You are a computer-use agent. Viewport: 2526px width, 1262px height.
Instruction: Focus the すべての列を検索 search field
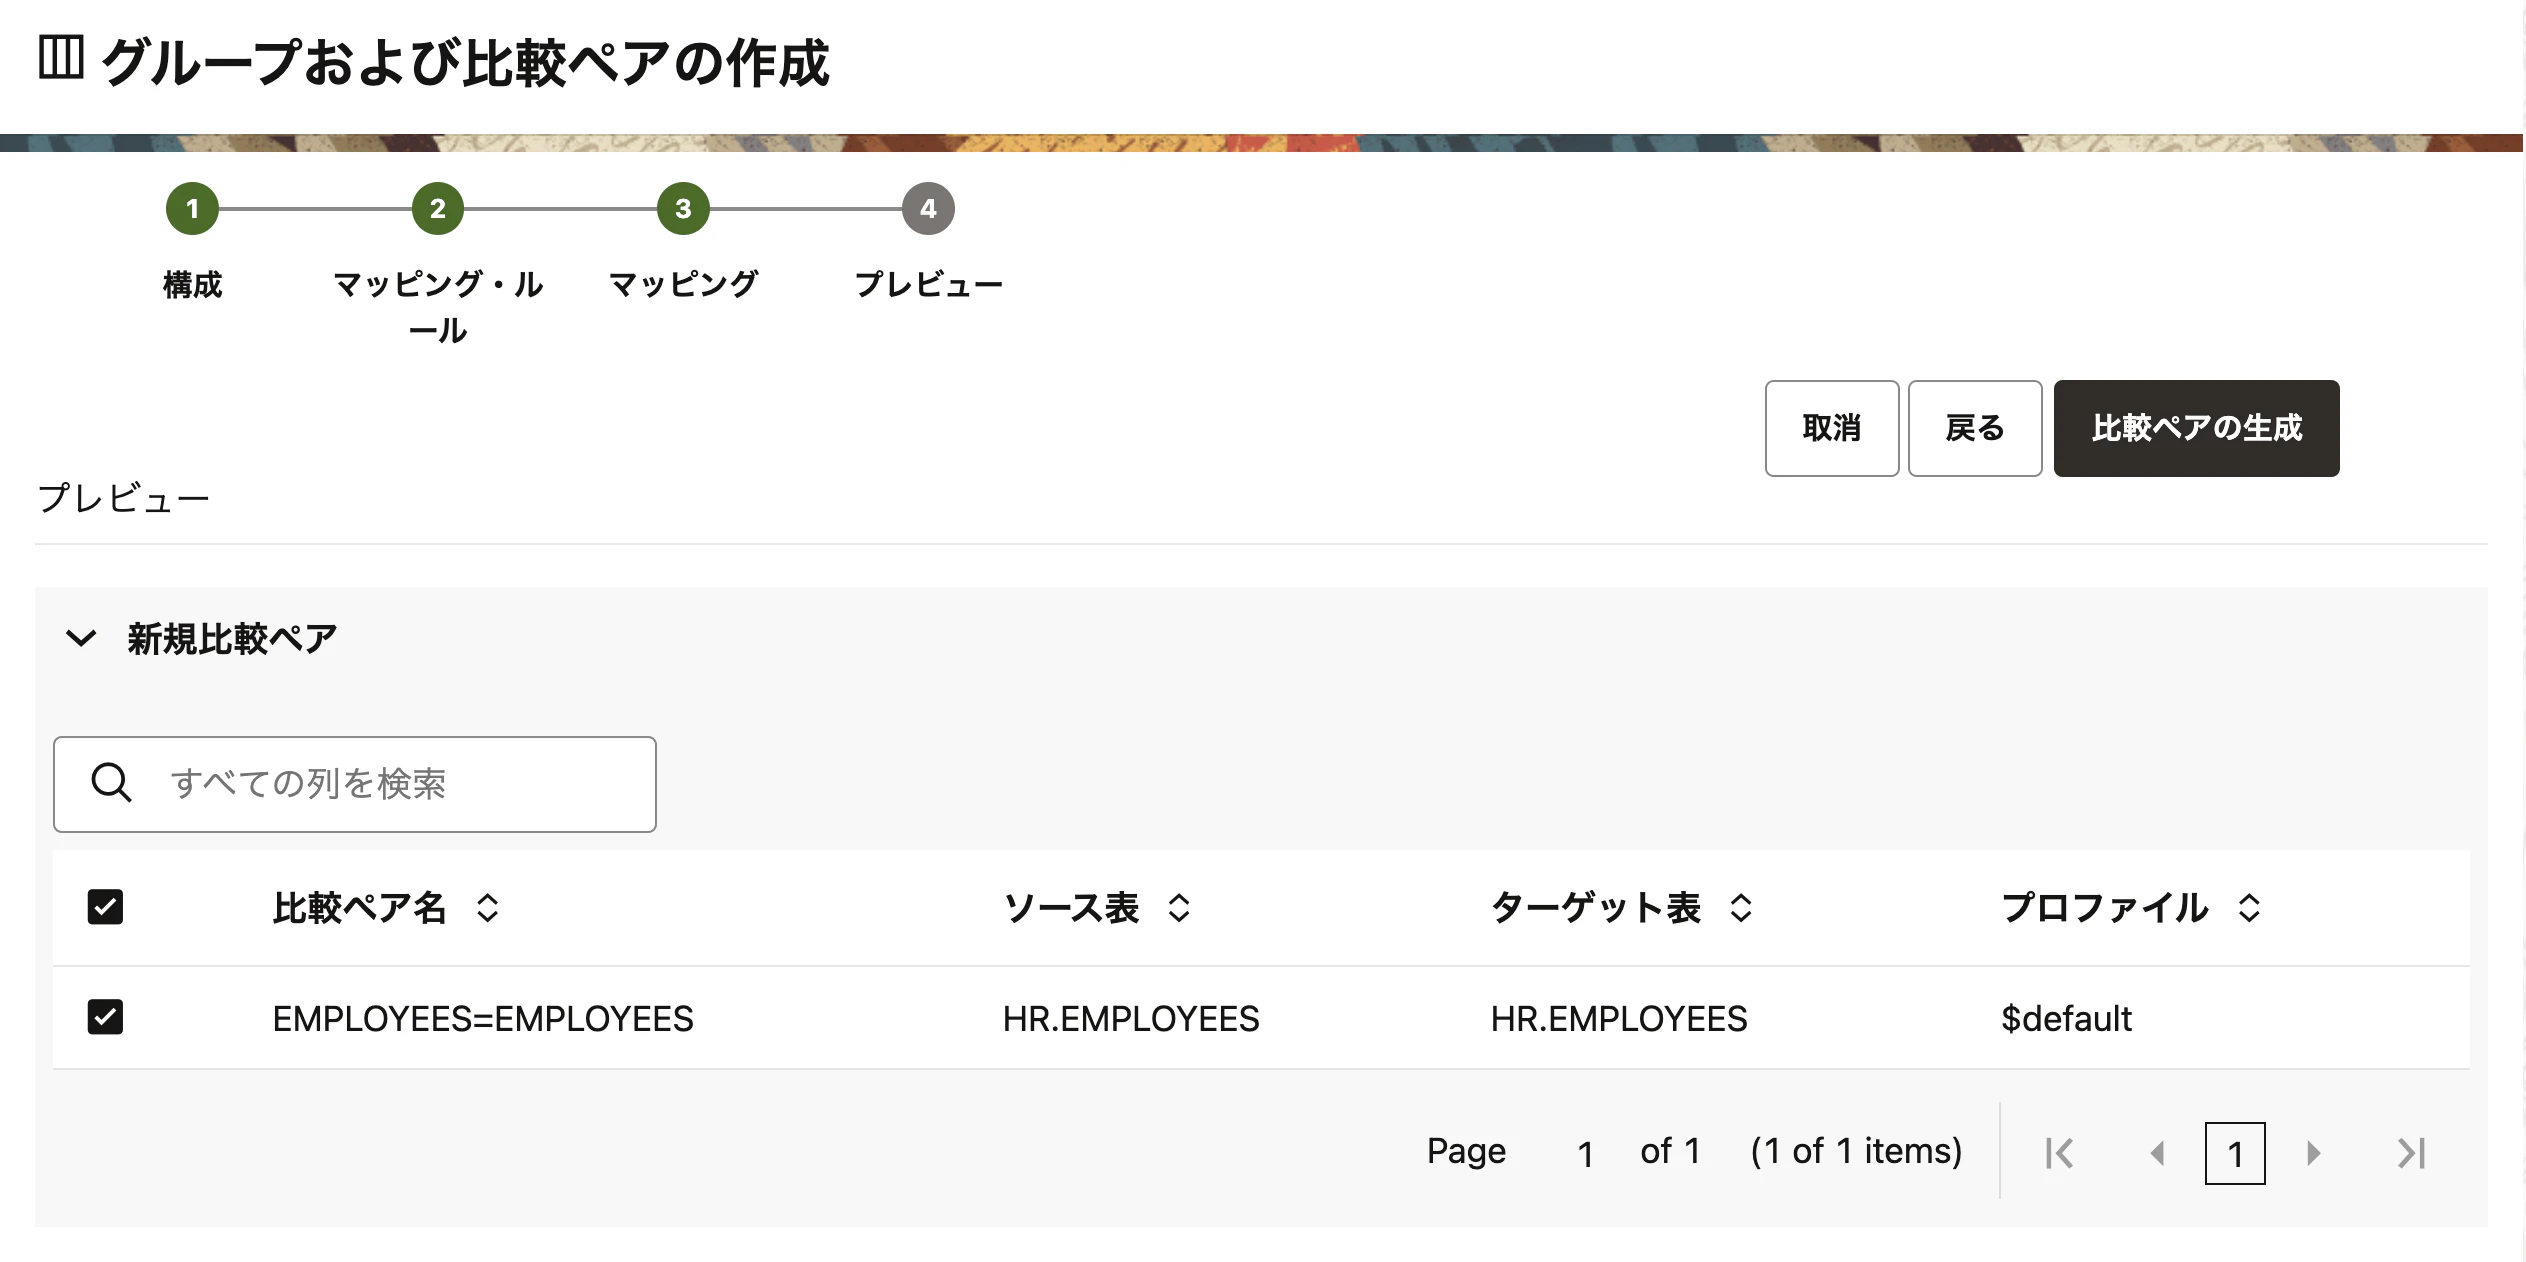point(355,784)
